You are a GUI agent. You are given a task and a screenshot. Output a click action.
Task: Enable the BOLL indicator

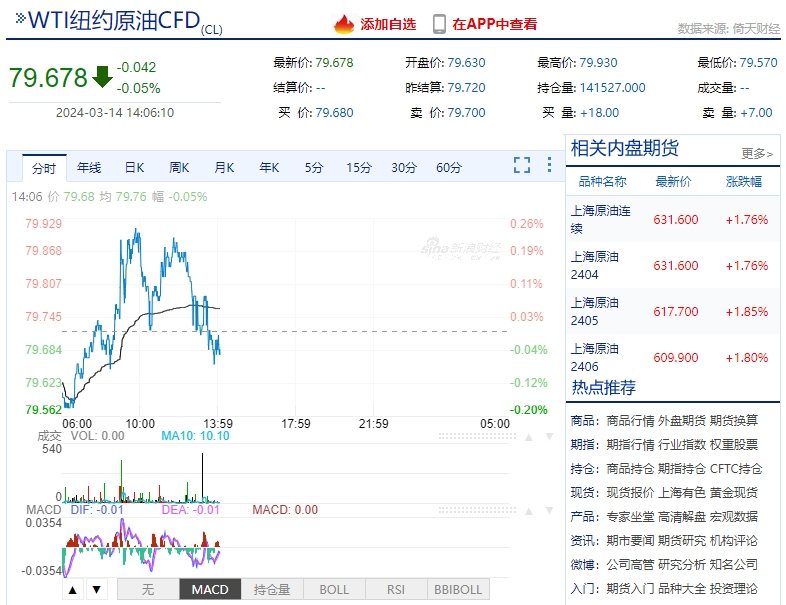[x=334, y=589]
